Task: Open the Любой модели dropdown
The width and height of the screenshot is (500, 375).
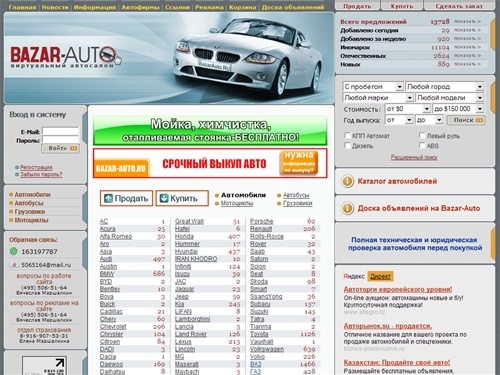Action: coord(449,98)
